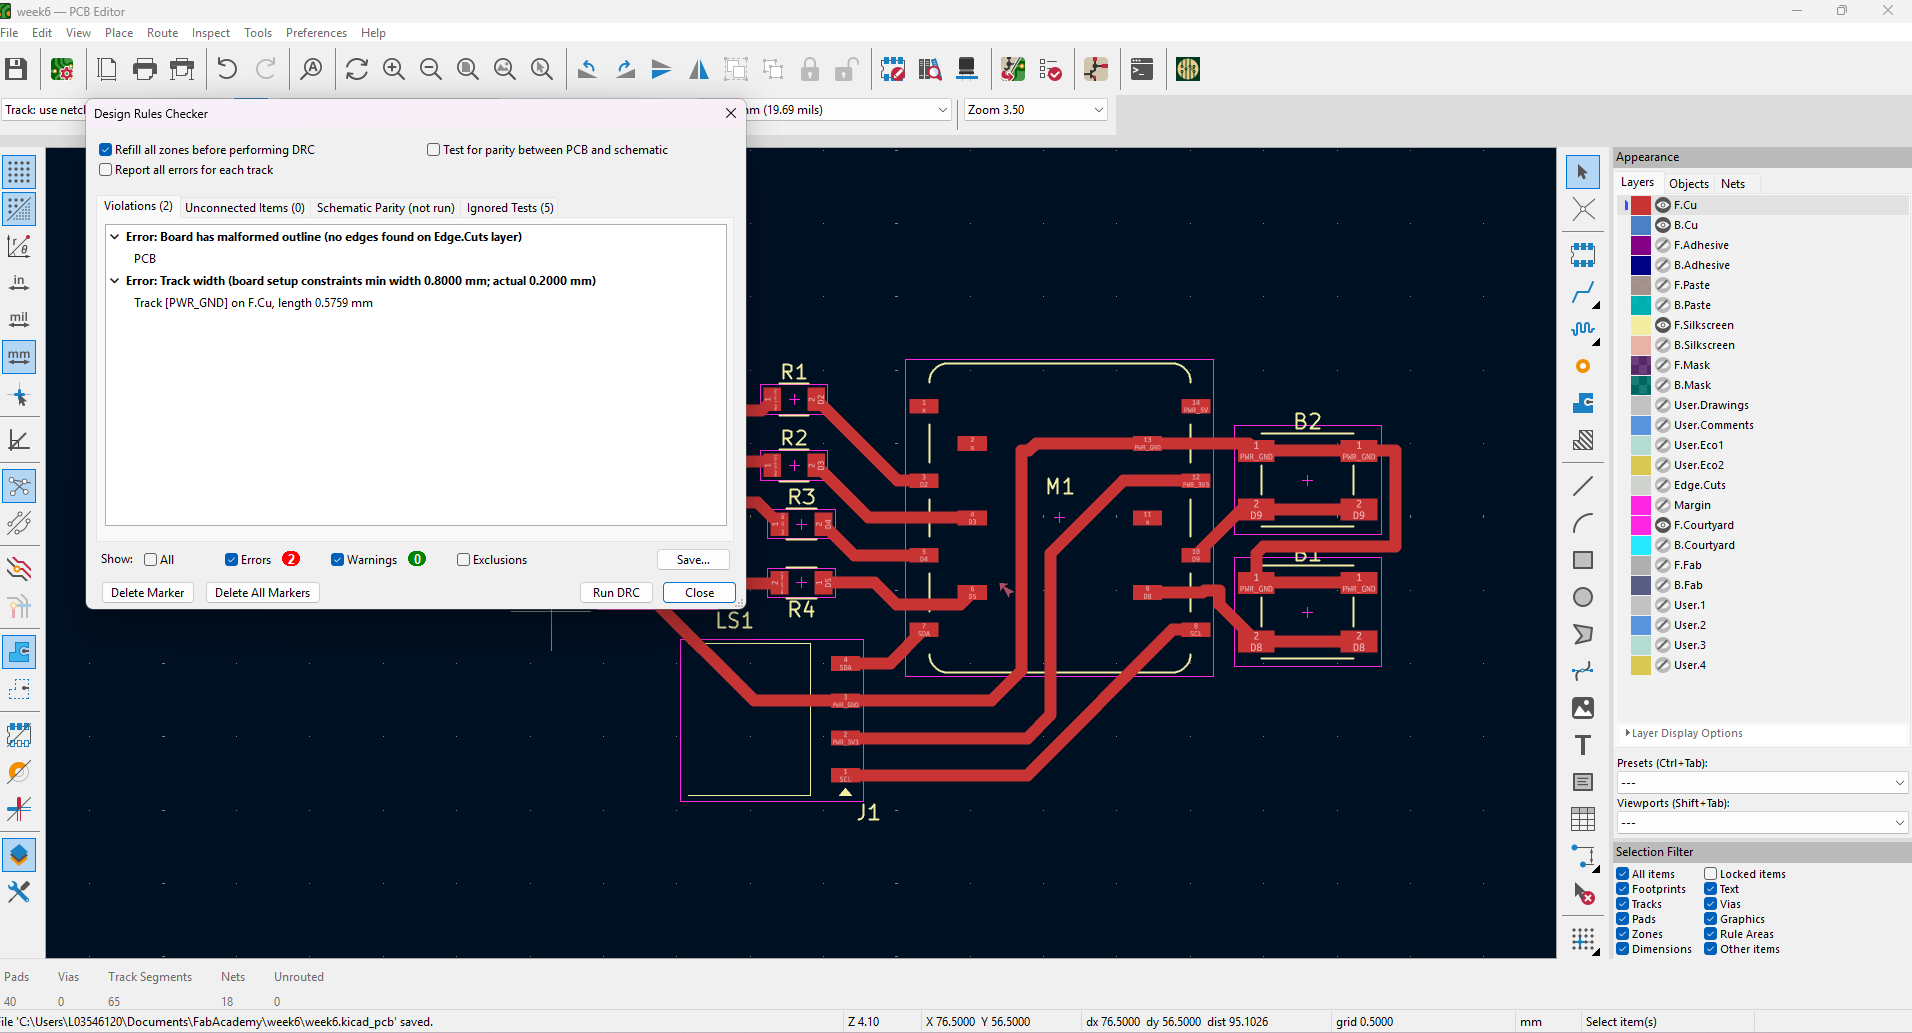Screen dimensions: 1912x1033
Task: Collapse the Track width error entry
Action: click(x=115, y=281)
